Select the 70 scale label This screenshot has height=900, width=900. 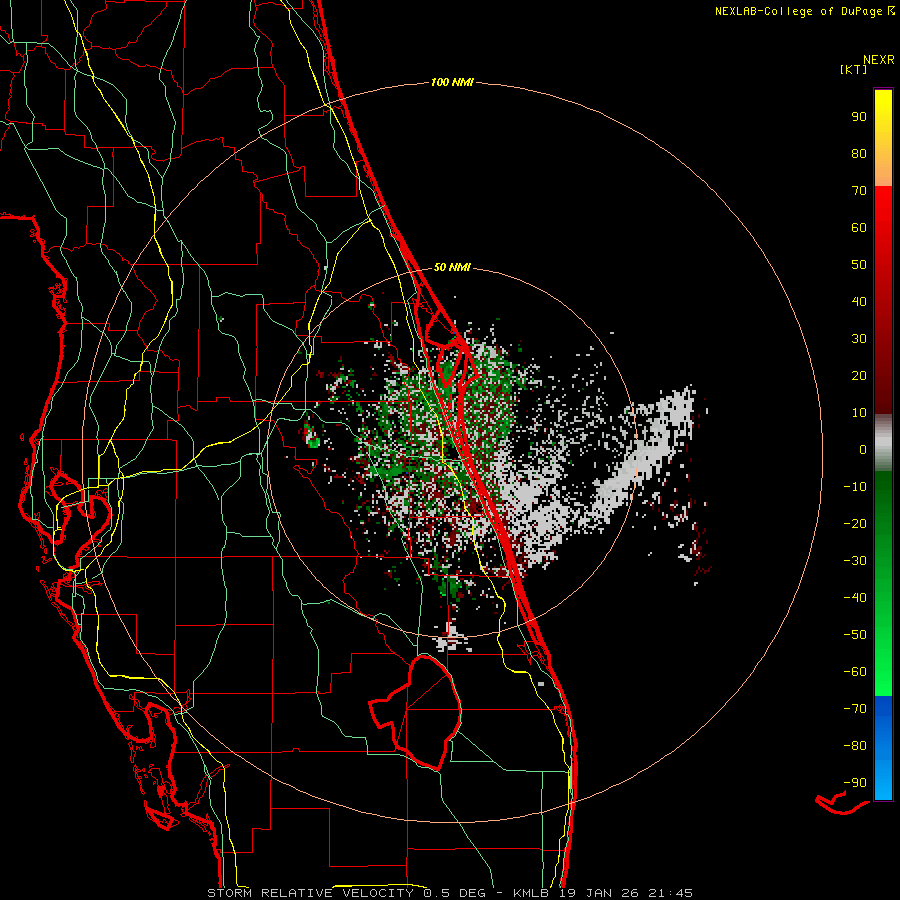pos(859,191)
